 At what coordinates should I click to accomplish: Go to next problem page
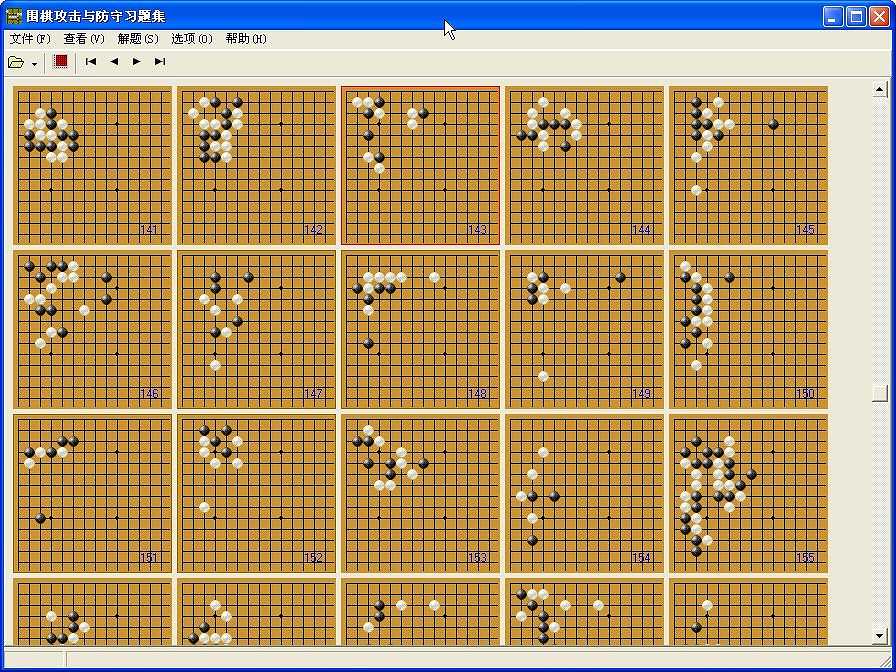click(x=137, y=61)
